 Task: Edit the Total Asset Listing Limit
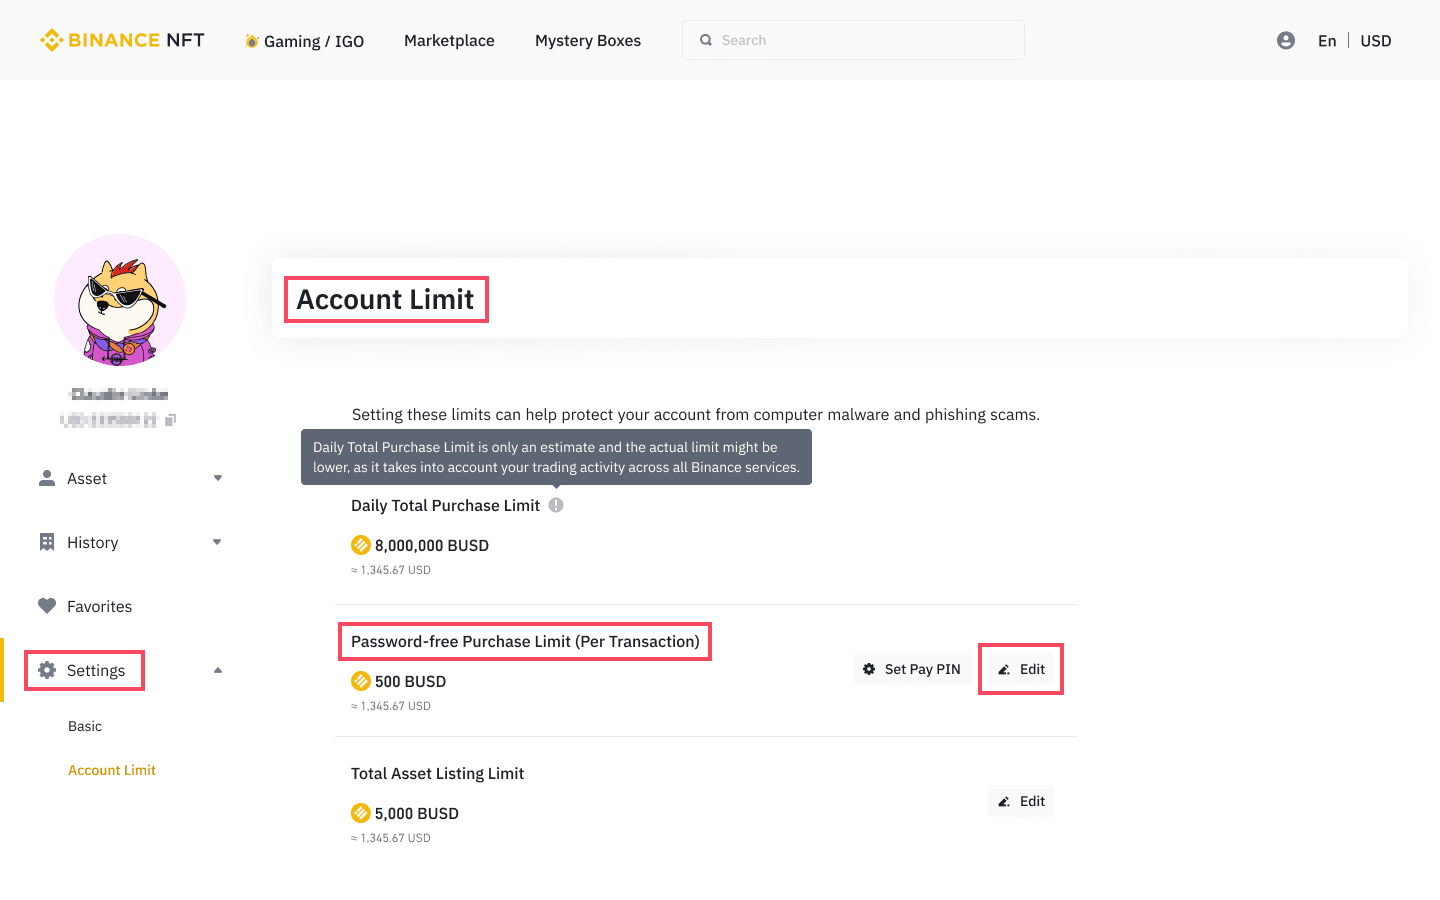point(1021,801)
